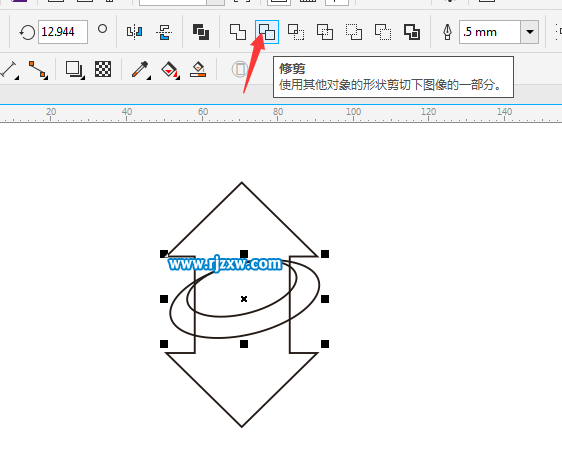This screenshot has height=461, width=562.
Task: Click the .5 mm outline width box
Action: tap(490, 32)
